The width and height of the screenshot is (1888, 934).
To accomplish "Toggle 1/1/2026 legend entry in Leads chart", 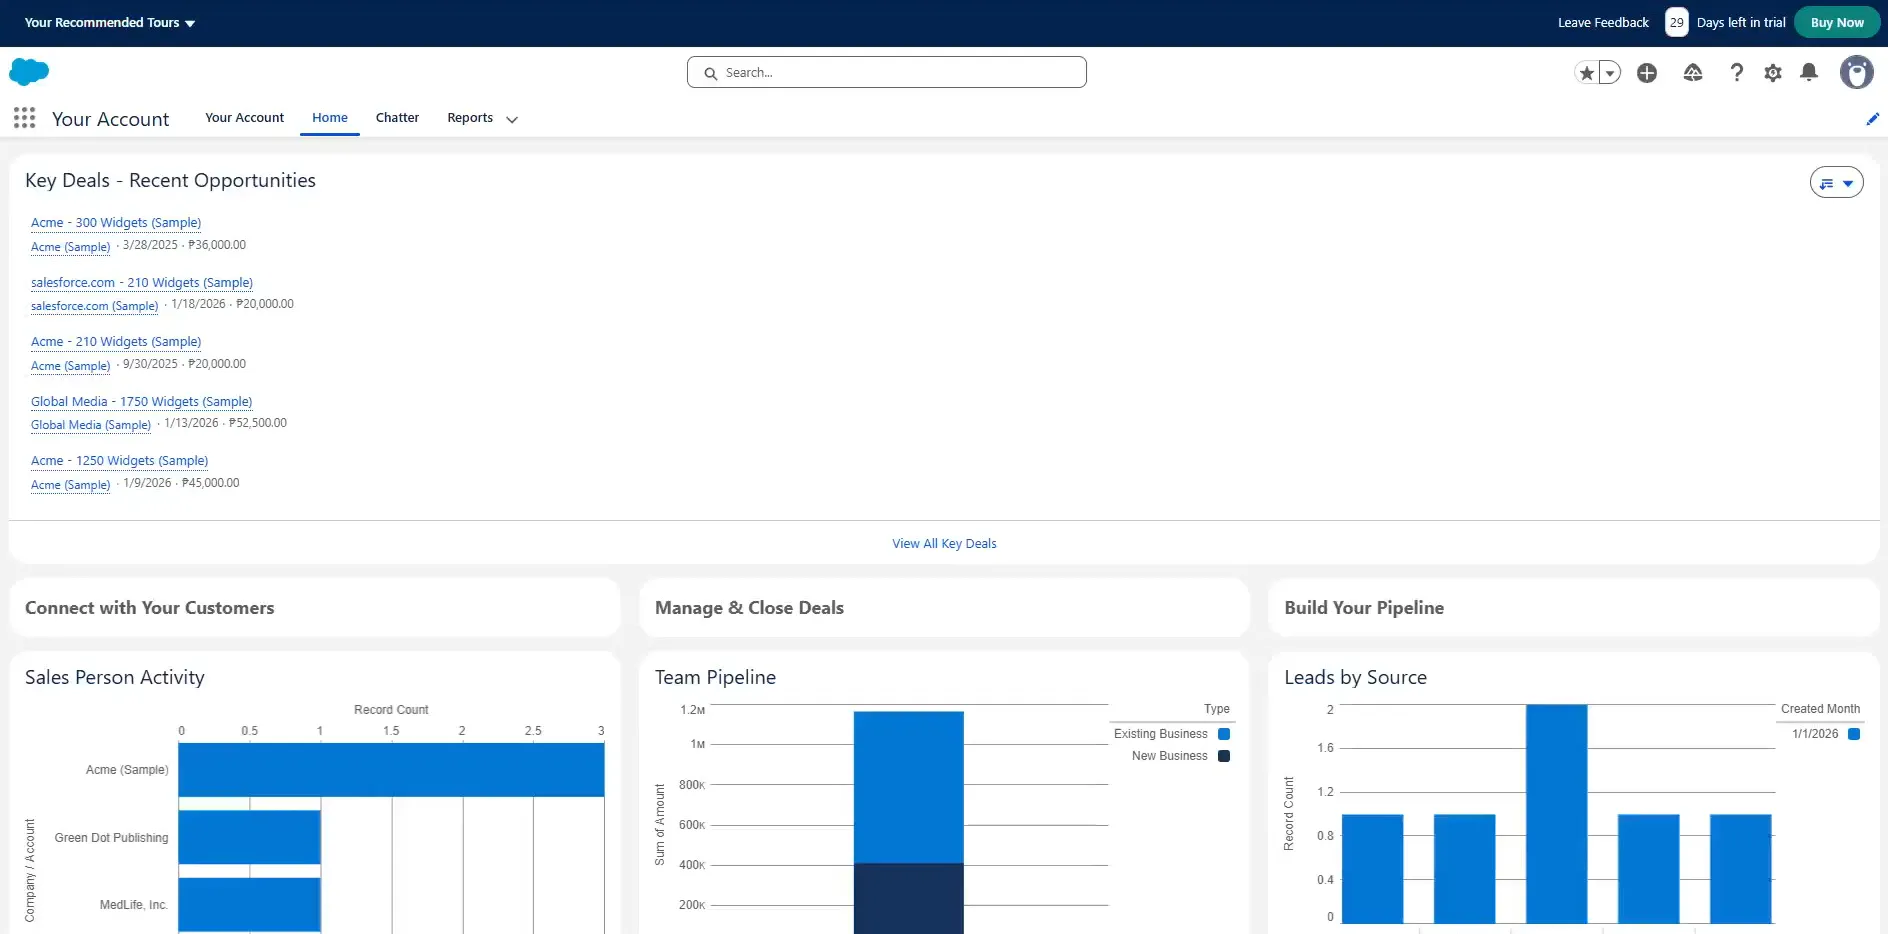I will 1825,734.
